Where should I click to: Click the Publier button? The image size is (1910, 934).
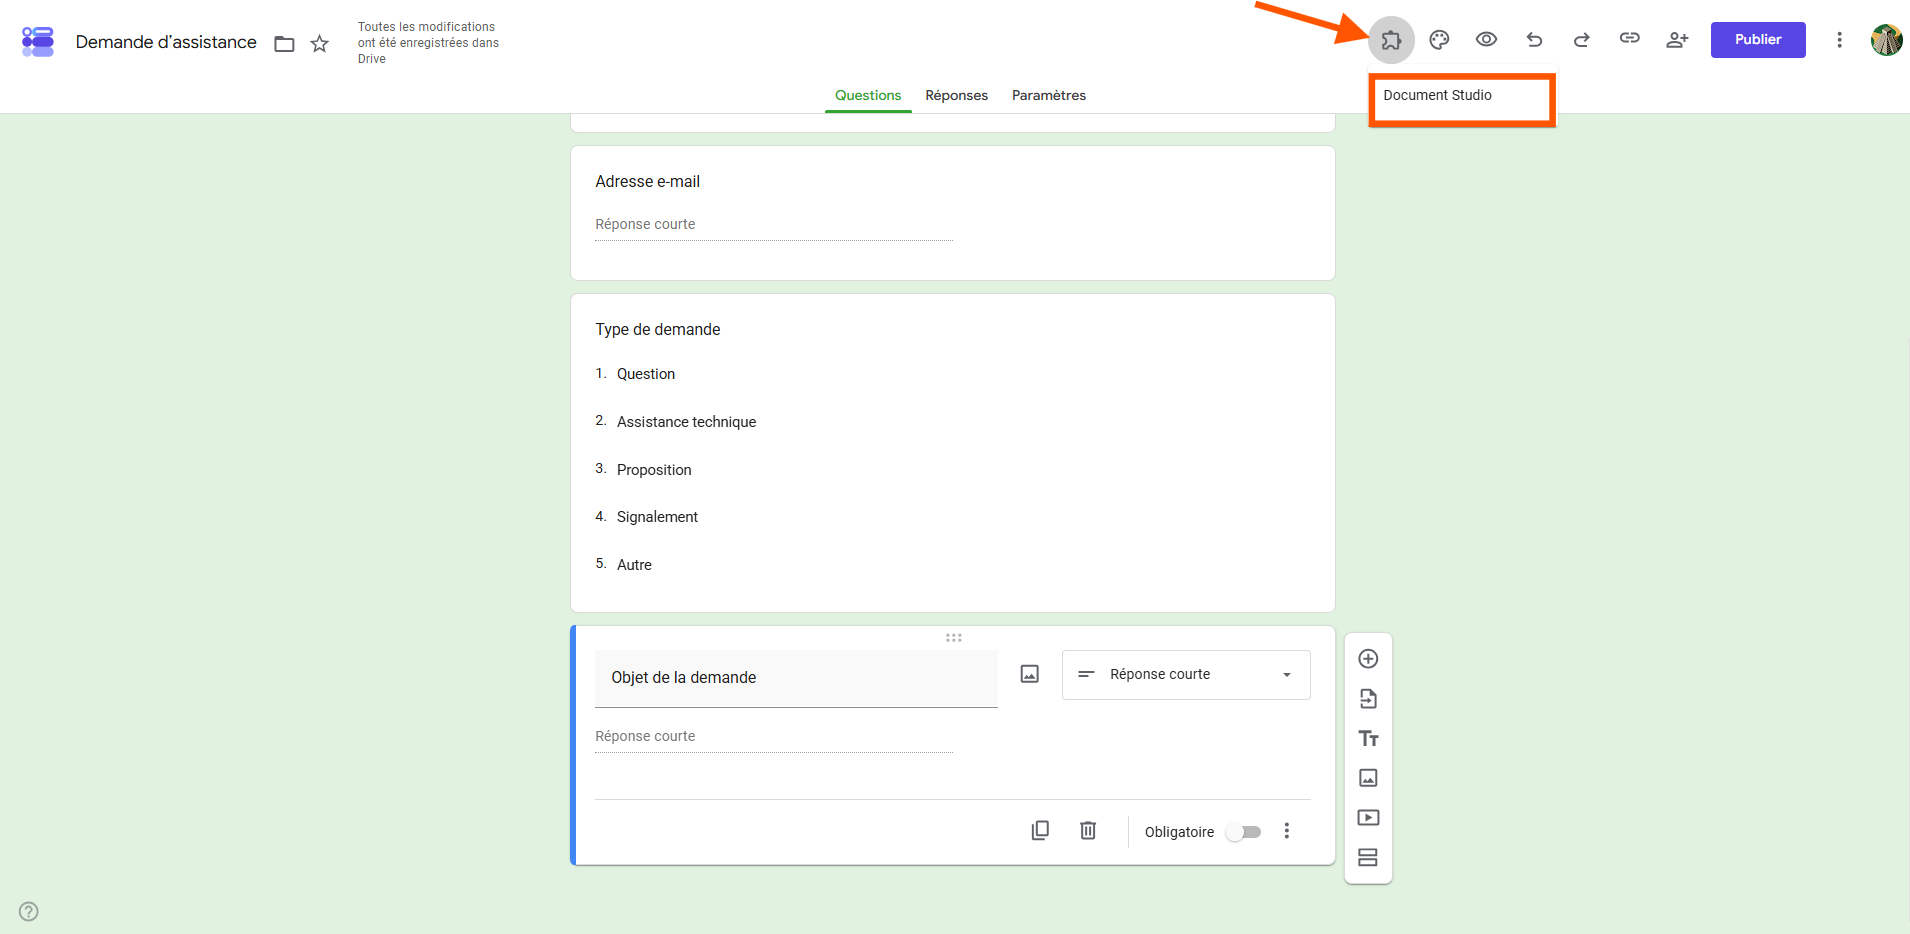[x=1758, y=40]
